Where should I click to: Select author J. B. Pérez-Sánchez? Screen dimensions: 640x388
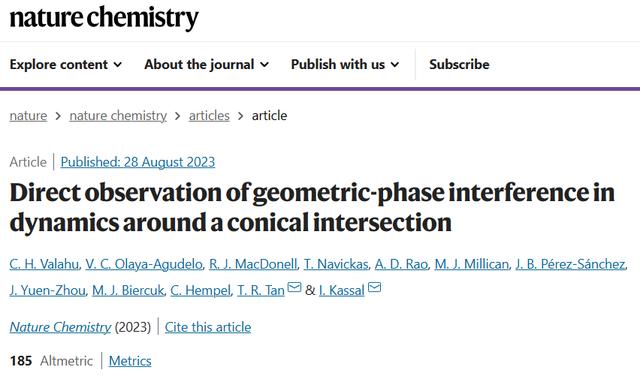pyautogui.click(x=570, y=264)
